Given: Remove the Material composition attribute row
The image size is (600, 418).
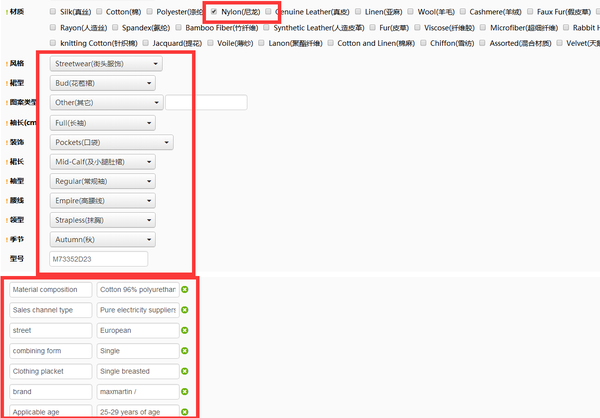Looking at the screenshot, I should 185,289.
